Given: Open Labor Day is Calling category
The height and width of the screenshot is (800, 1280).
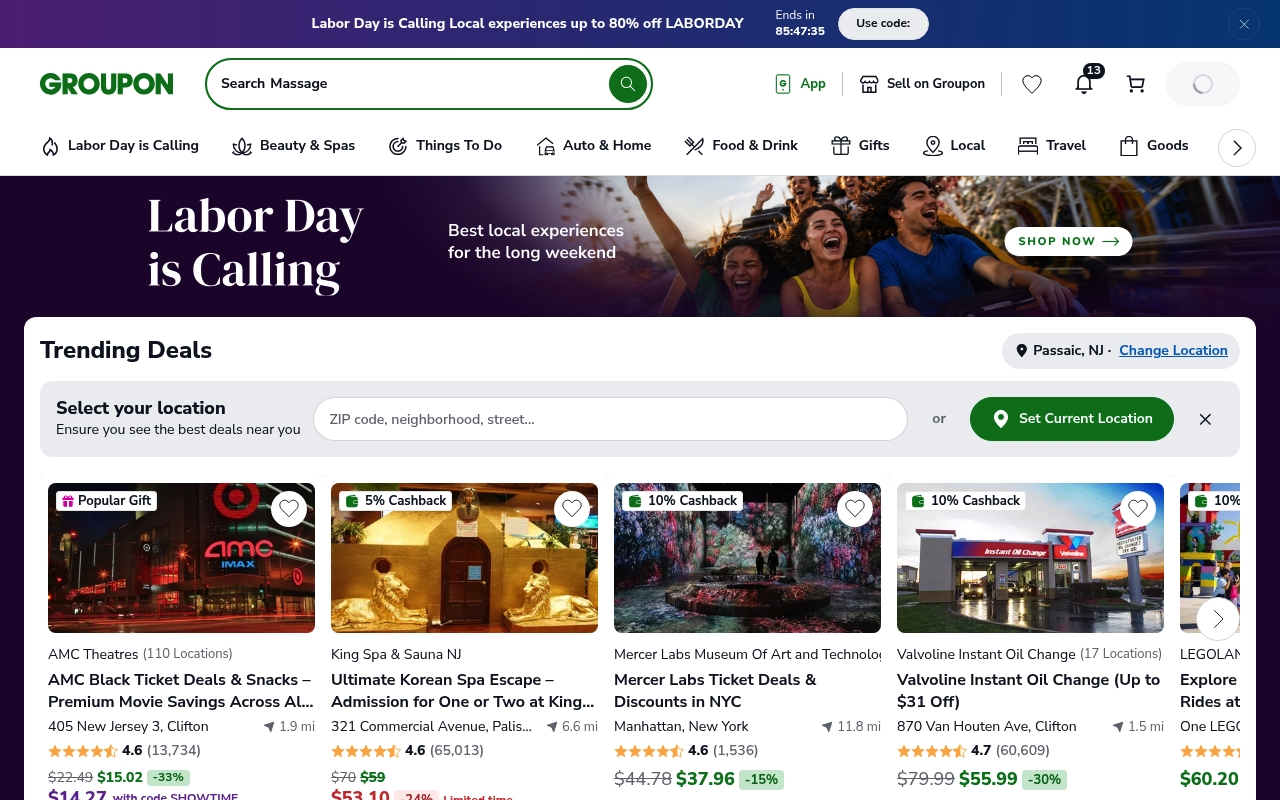Looking at the screenshot, I should [119, 146].
